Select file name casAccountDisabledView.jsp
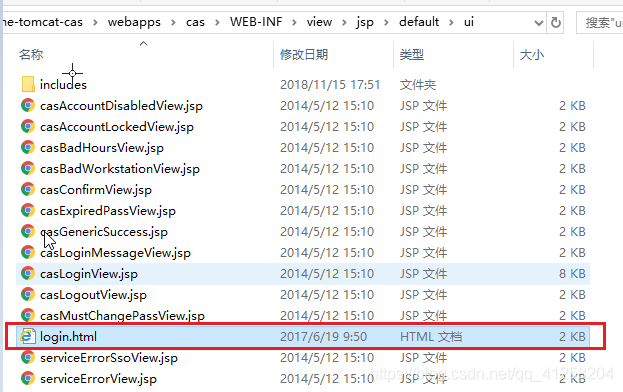The width and height of the screenshot is (623, 392). [x=121, y=106]
